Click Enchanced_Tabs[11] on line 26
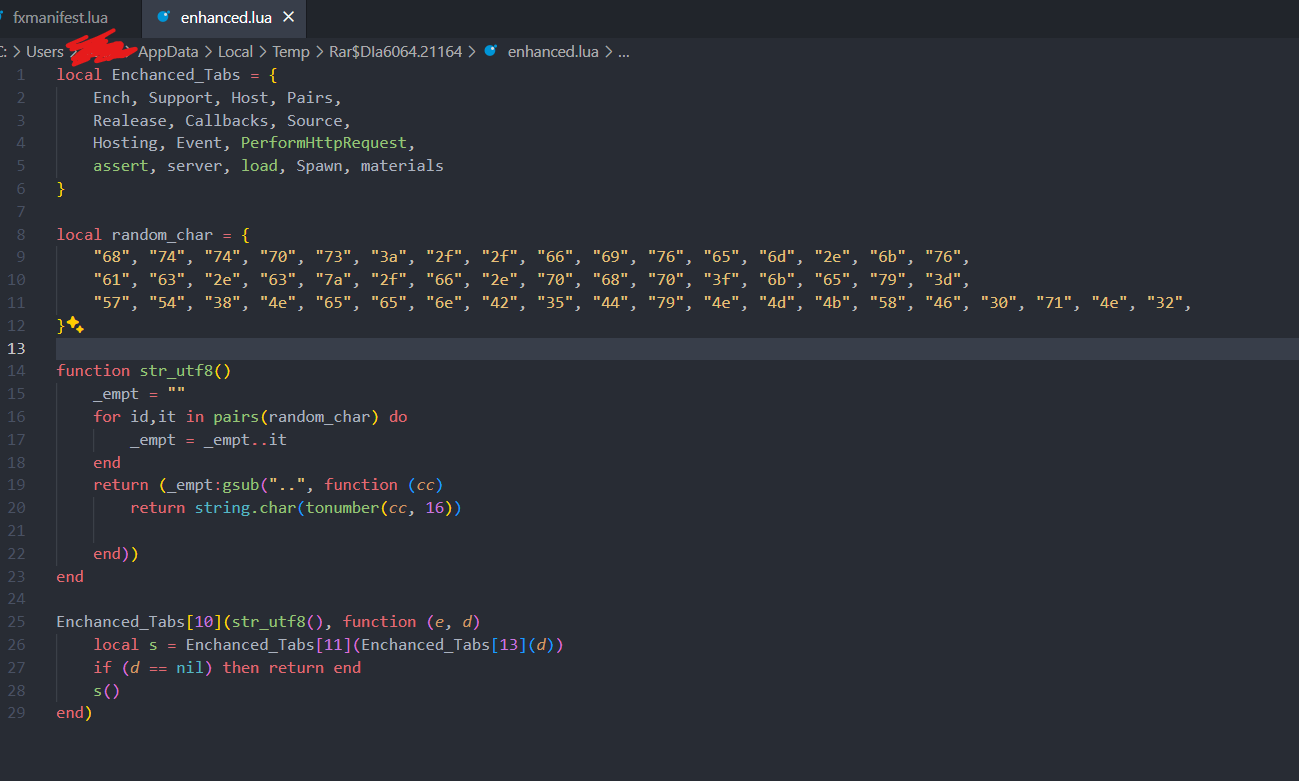Viewport: 1299px width, 781px height. tap(268, 645)
